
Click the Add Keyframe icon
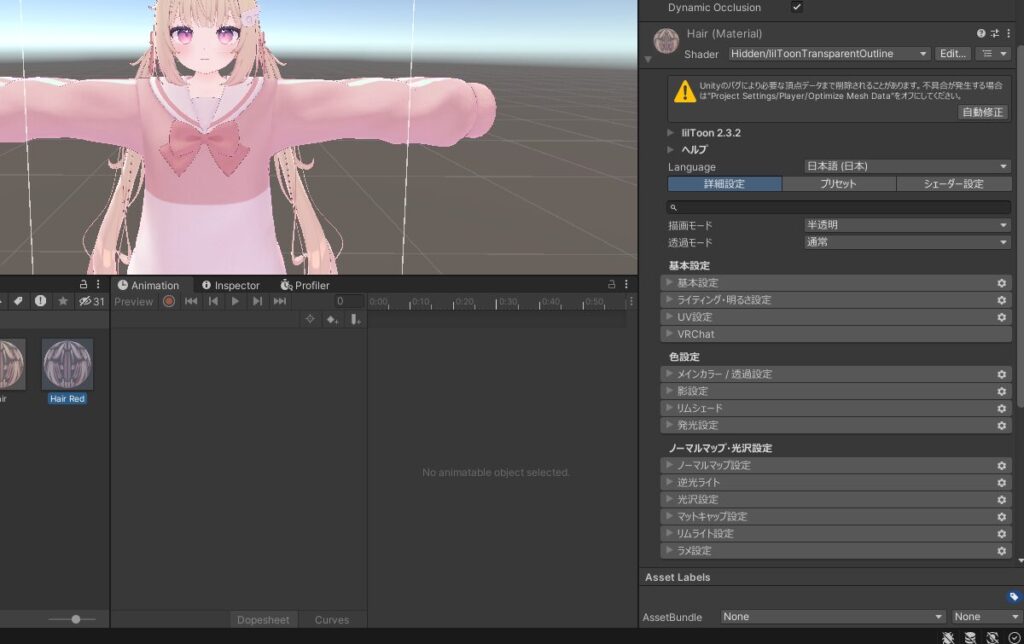pyautogui.click(x=333, y=319)
